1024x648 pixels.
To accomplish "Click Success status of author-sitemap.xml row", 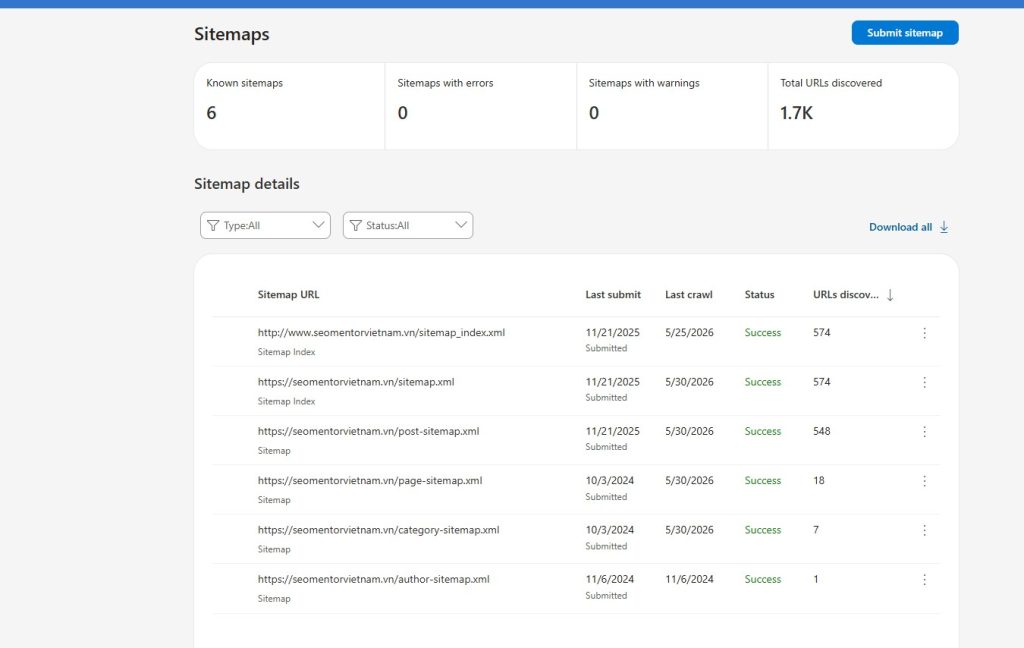I will (762, 579).
